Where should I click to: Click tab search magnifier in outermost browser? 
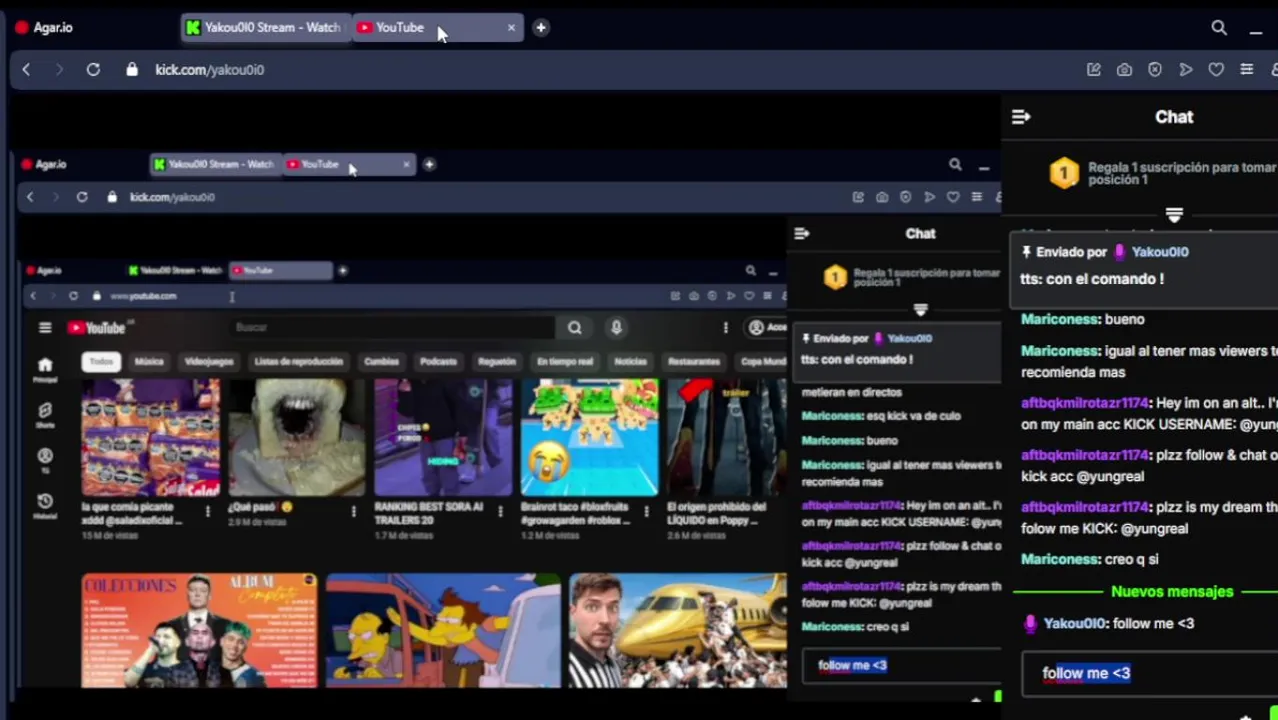pos(1219,28)
